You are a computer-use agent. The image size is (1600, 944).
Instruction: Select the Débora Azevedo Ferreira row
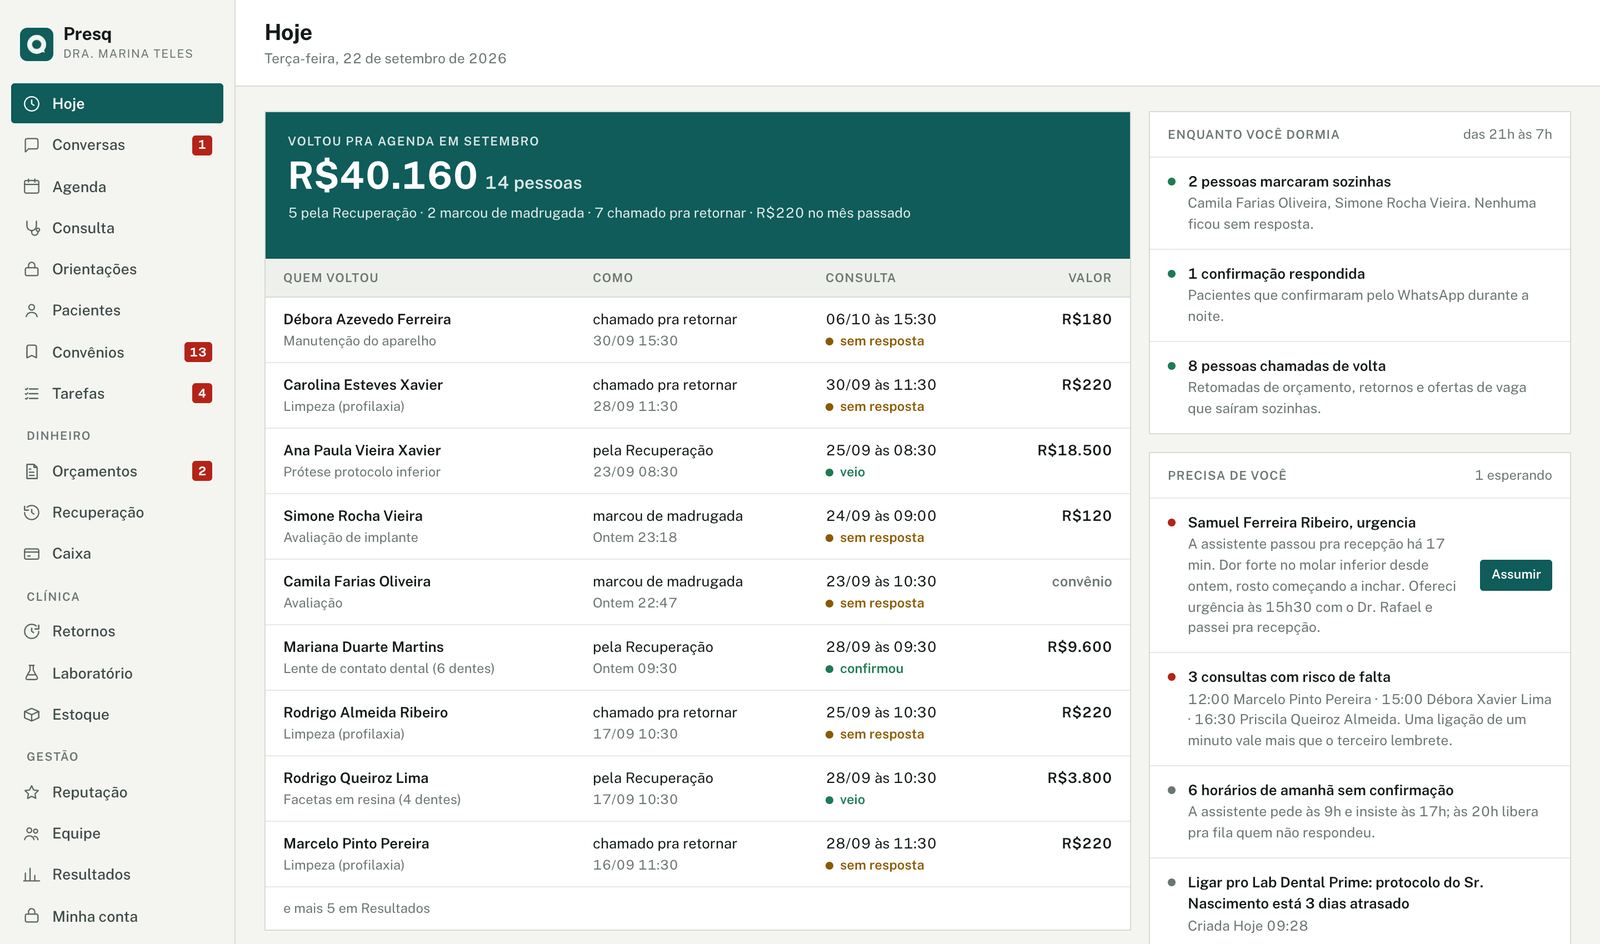[x=697, y=330]
